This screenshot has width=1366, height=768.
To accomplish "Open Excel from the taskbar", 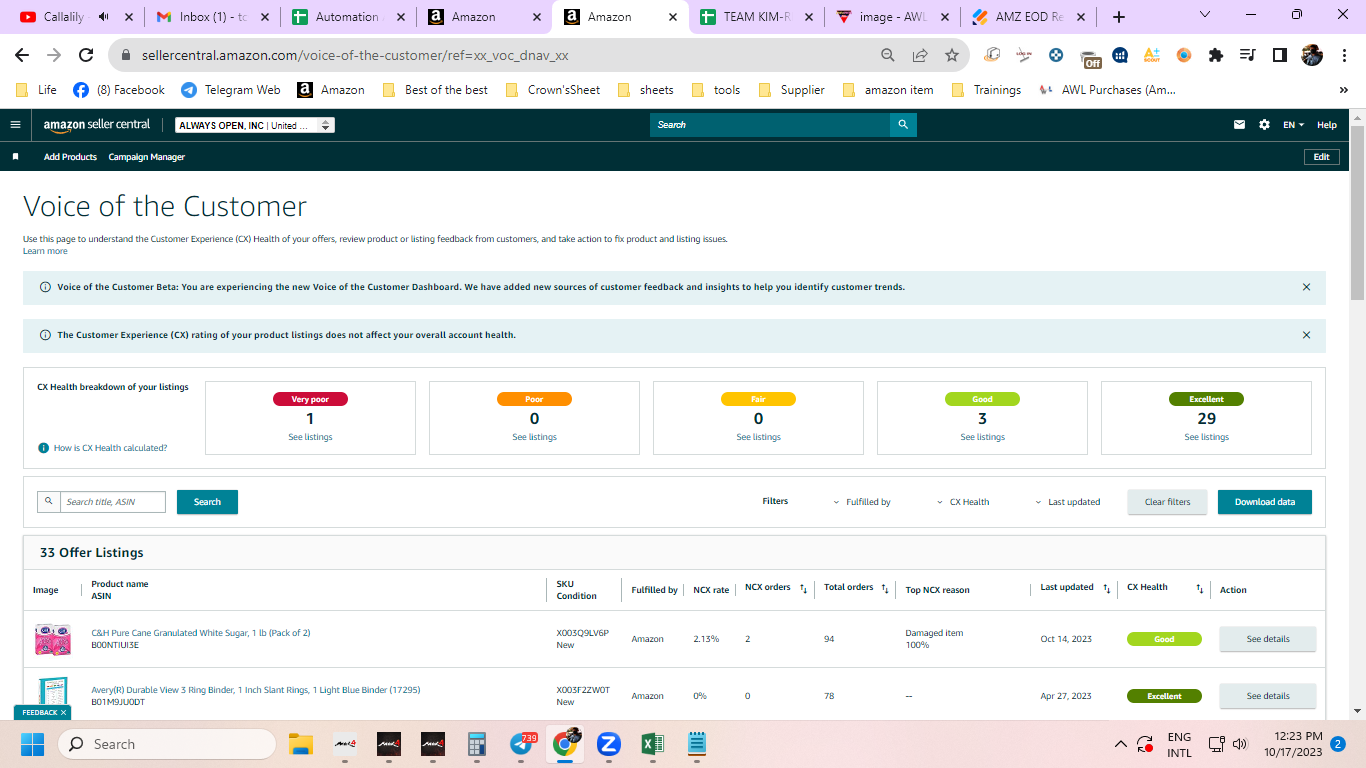I will 652,744.
